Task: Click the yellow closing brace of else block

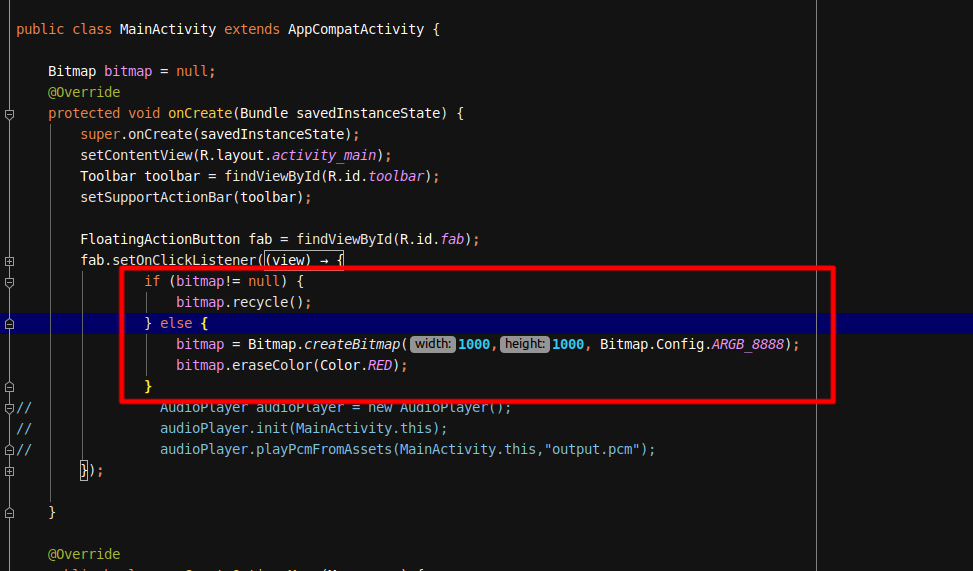Action: 148,387
